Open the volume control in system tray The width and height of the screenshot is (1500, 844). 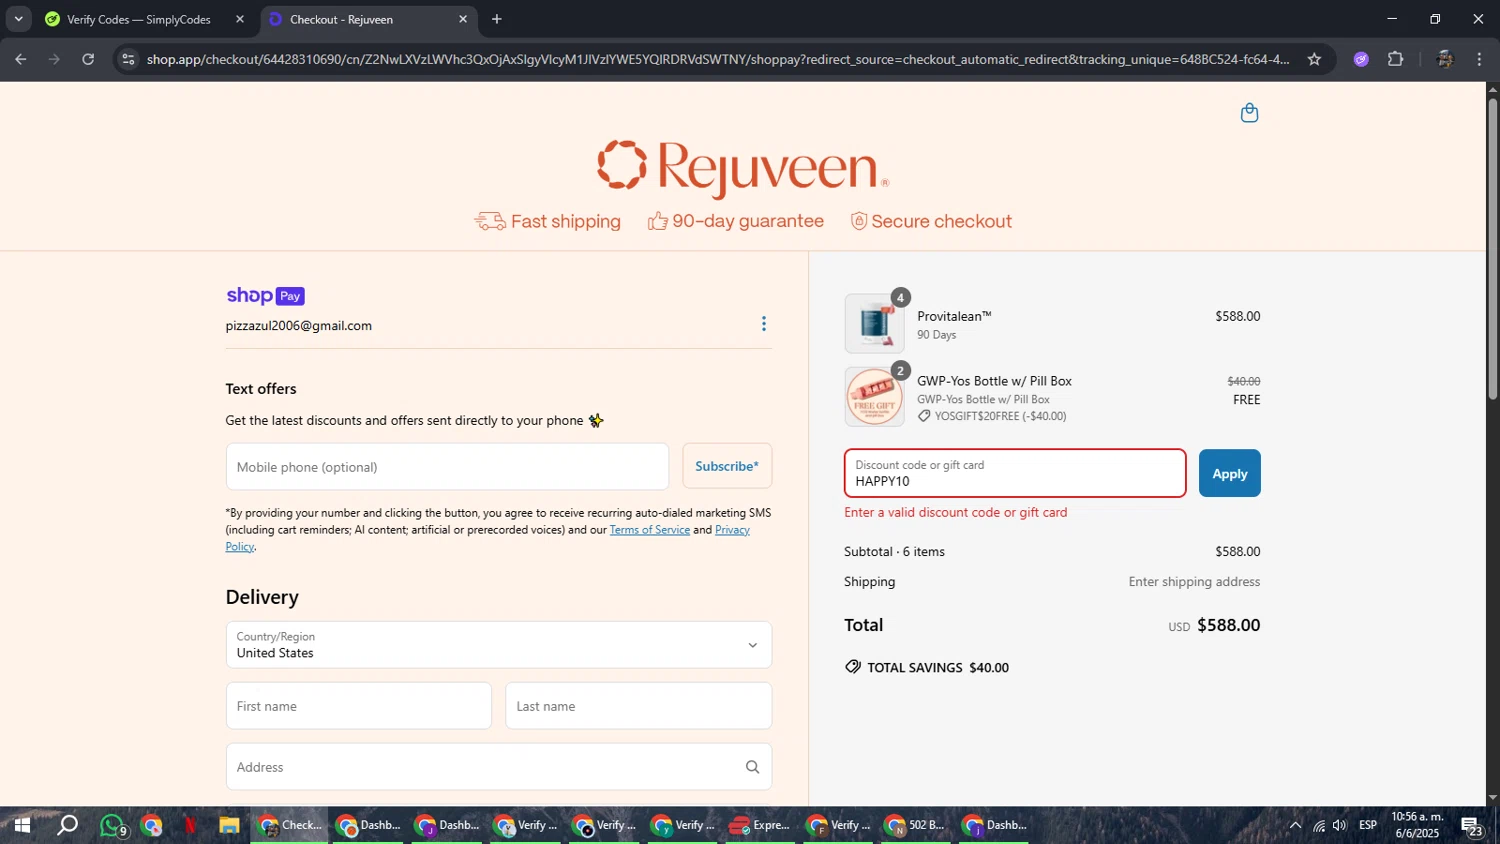pos(1340,826)
